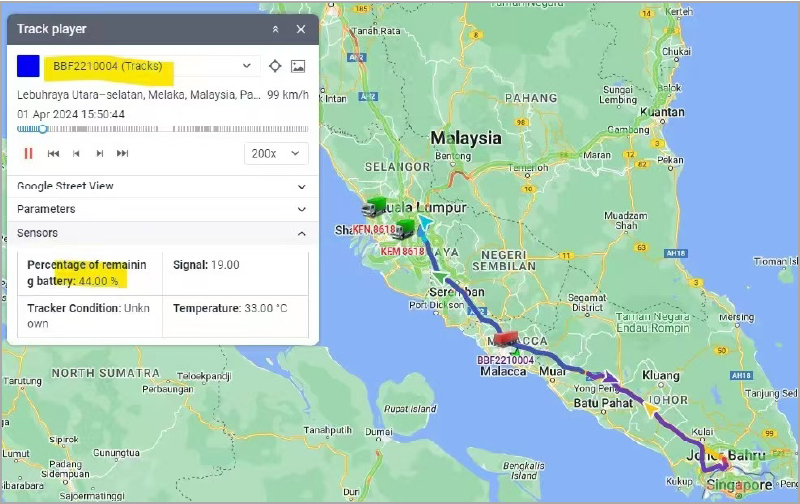Open the 200x playback speed dropdown

point(276,153)
